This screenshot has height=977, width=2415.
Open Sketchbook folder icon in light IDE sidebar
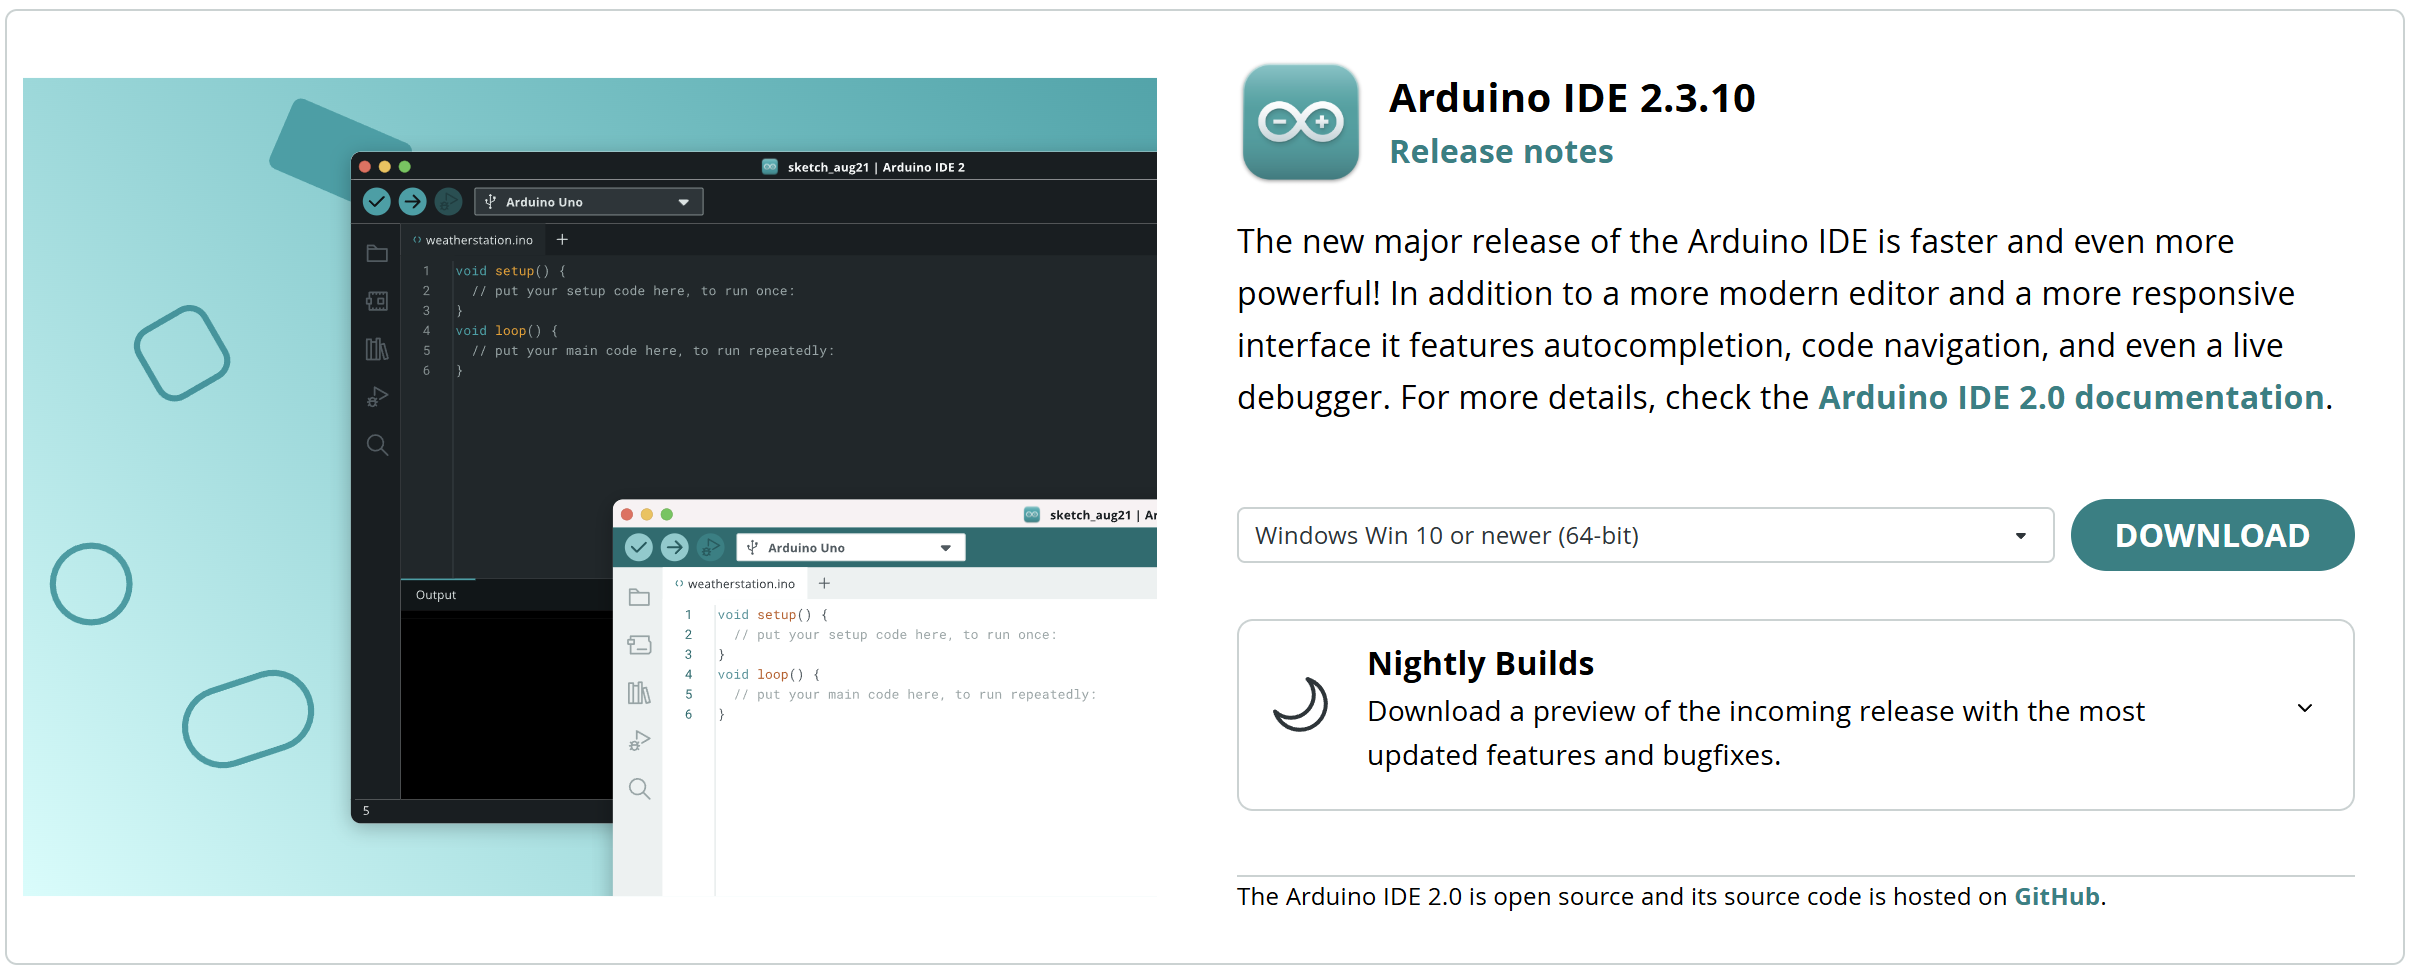click(x=640, y=597)
